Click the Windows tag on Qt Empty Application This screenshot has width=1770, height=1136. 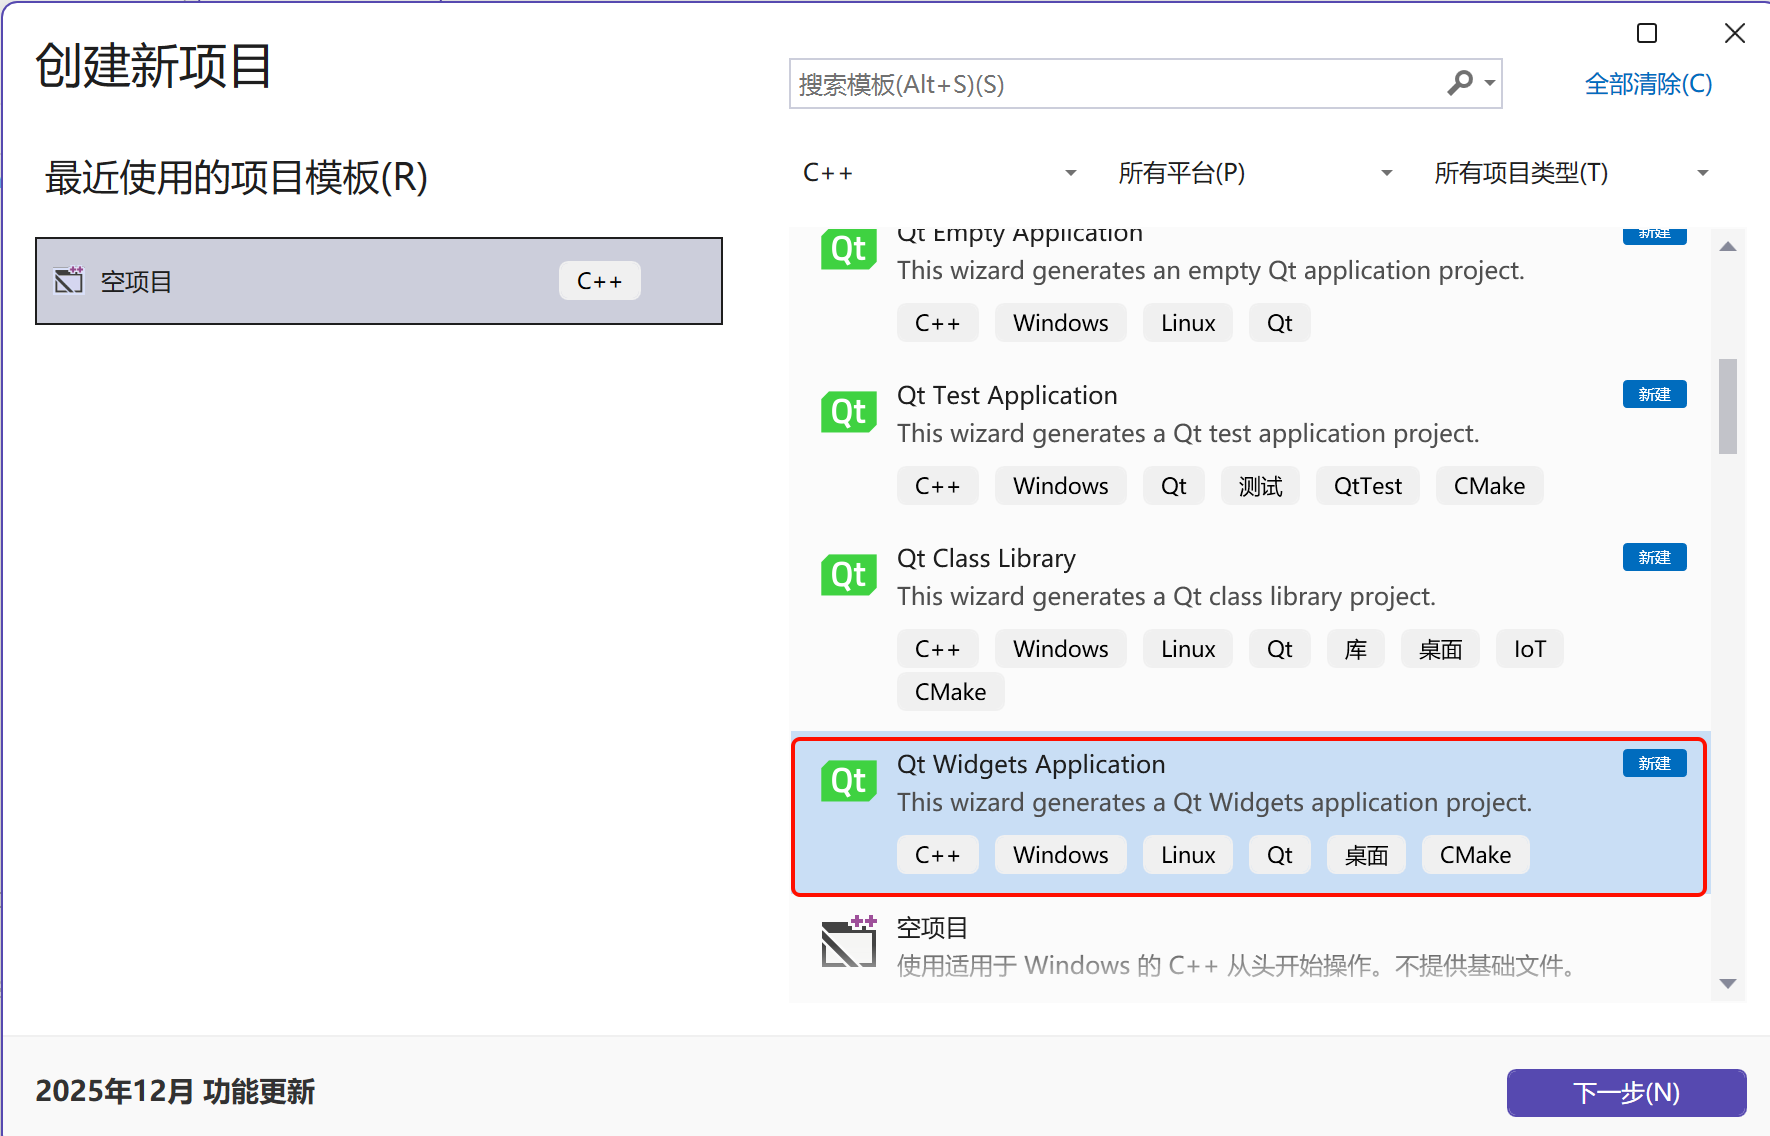pyautogui.click(x=1060, y=322)
